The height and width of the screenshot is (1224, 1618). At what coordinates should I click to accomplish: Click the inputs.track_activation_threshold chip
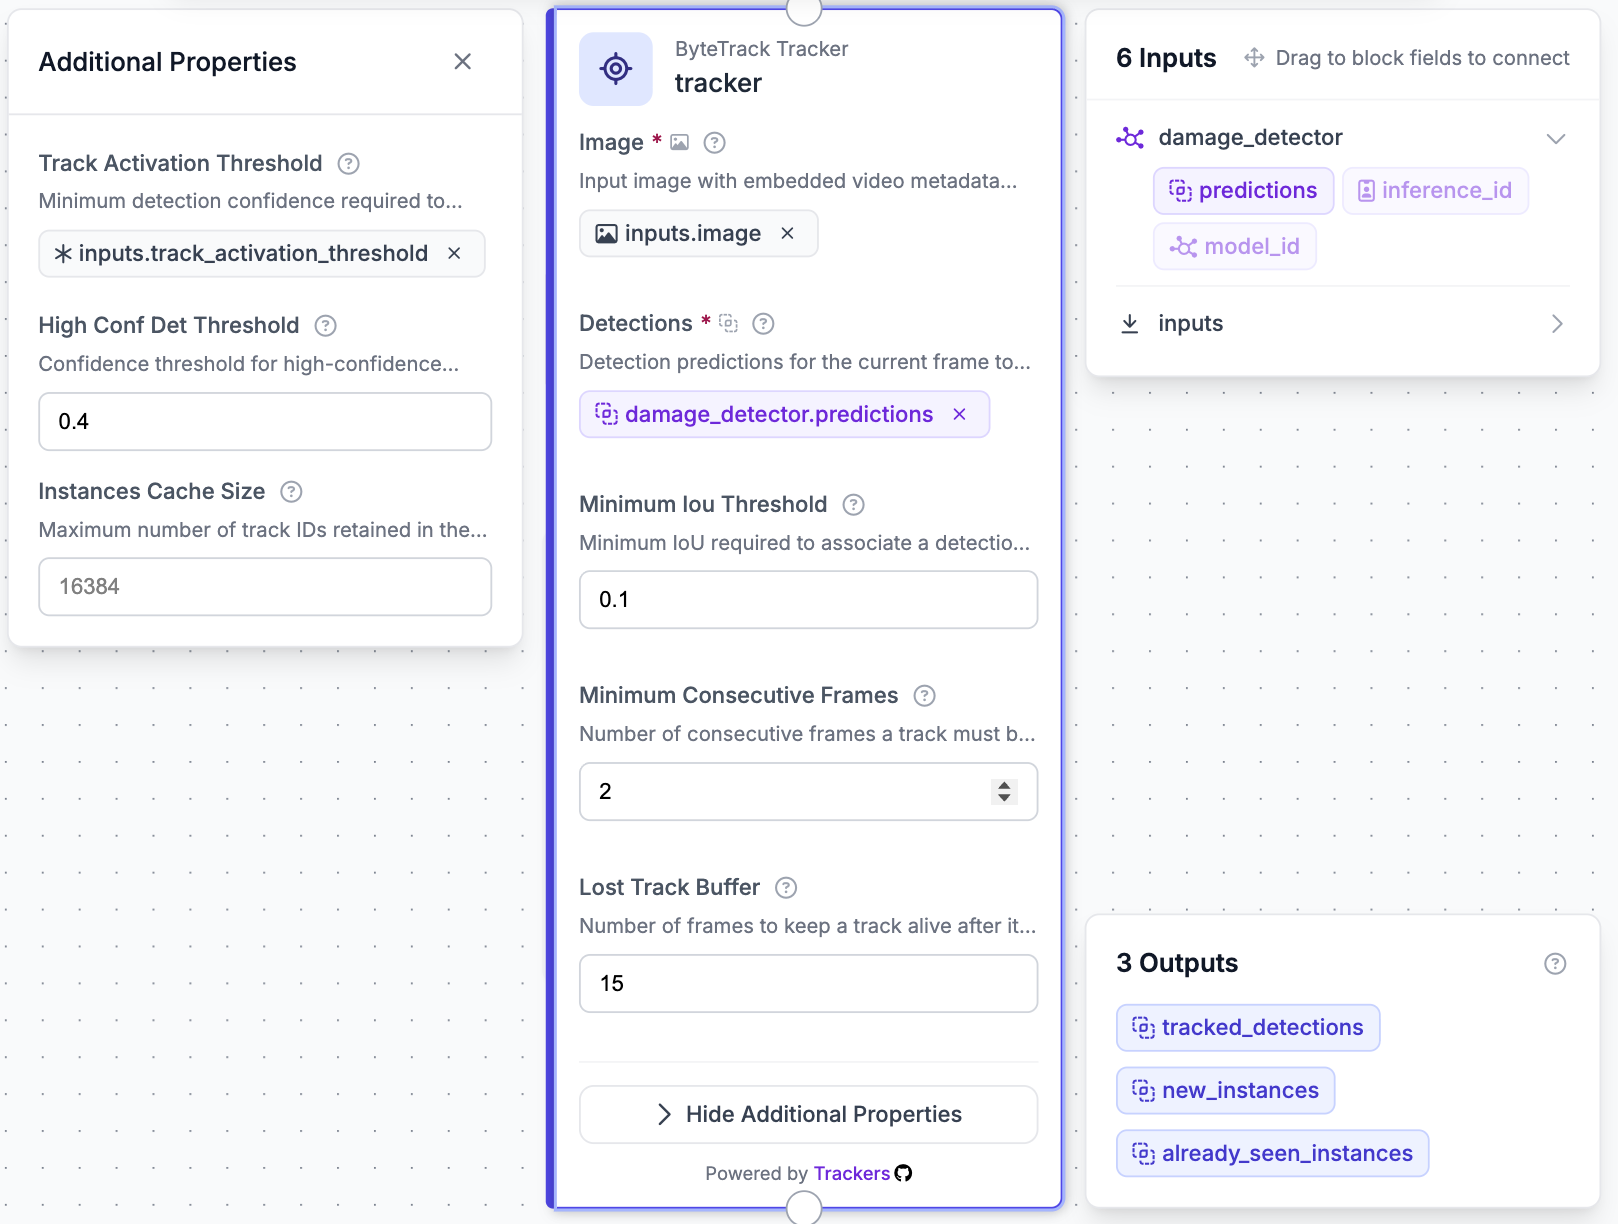click(x=262, y=253)
